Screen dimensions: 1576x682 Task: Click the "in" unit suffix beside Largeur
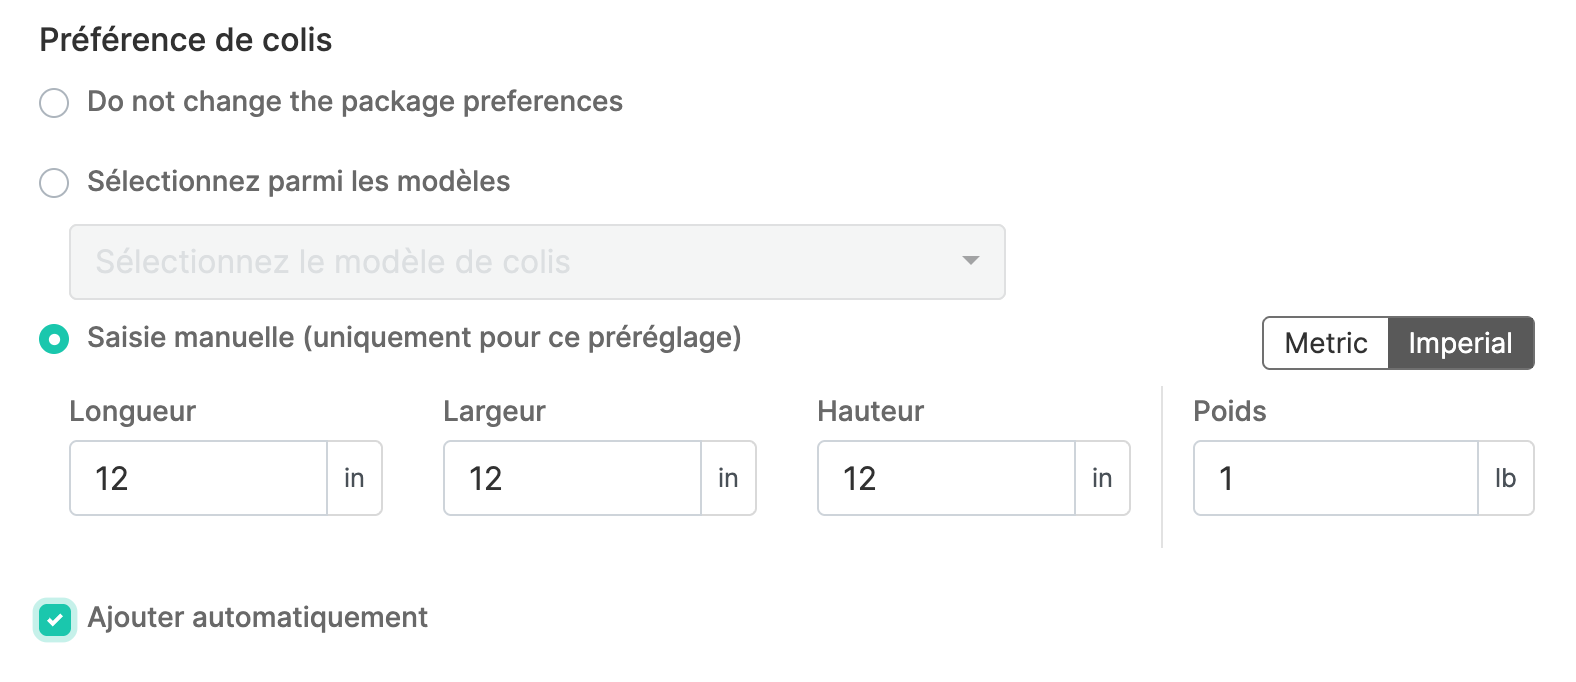(x=728, y=478)
